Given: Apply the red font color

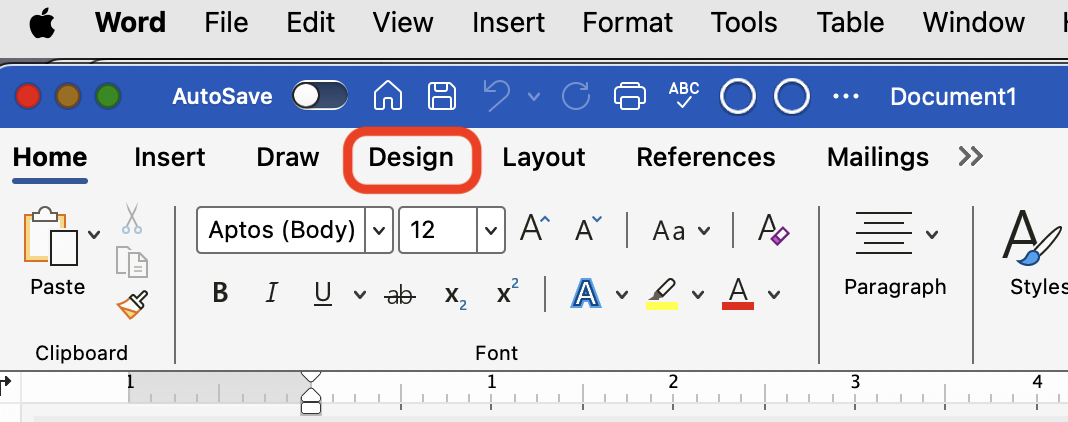Looking at the screenshot, I should click(x=738, y=294).
